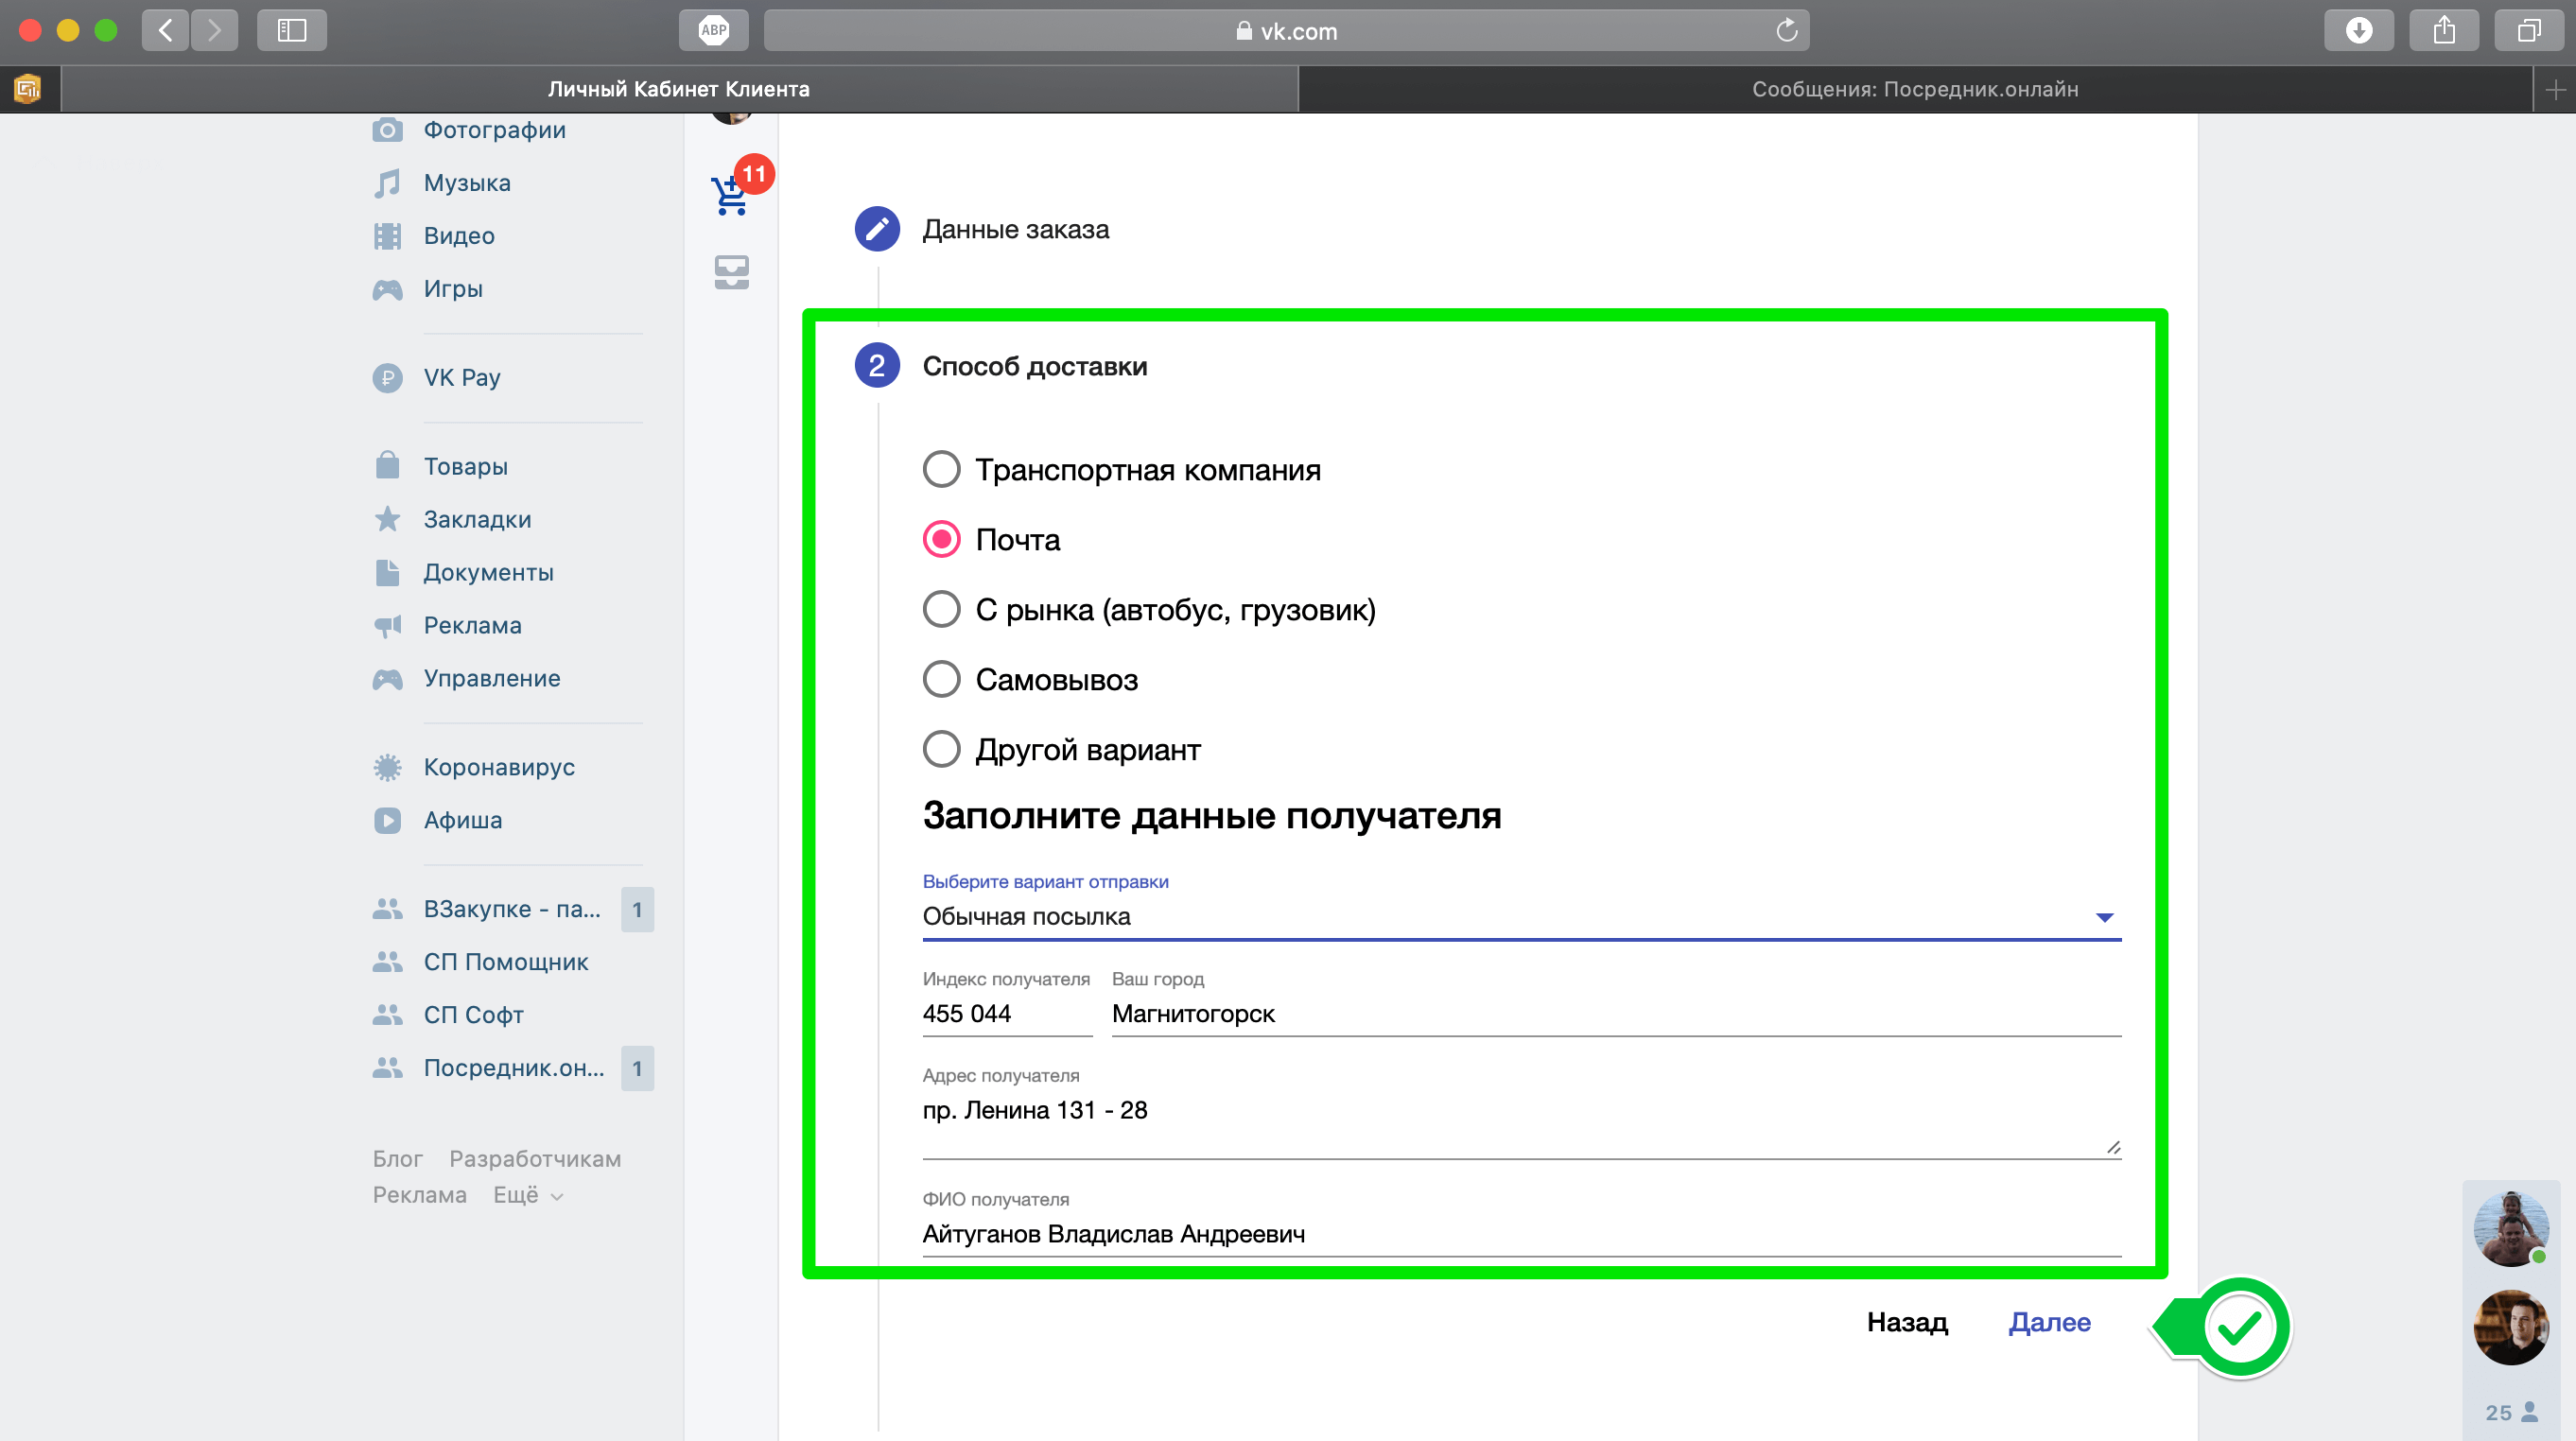Image resolution: width=2576 pixels, height=1441 pixels.
Task: Open new Safari tab with plus
Action: point(2555,89)
